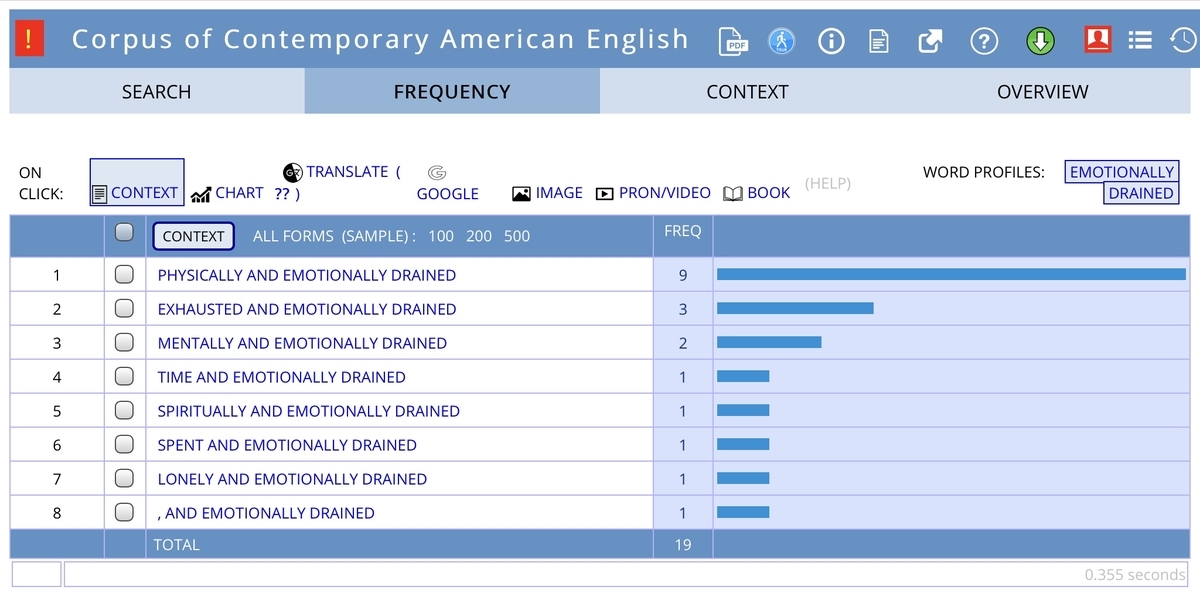Image resolution: width=1200 pixels, height=590 pixels.
Task: Toggle the select-all checkbox in table header
Action: pos(124,232)
